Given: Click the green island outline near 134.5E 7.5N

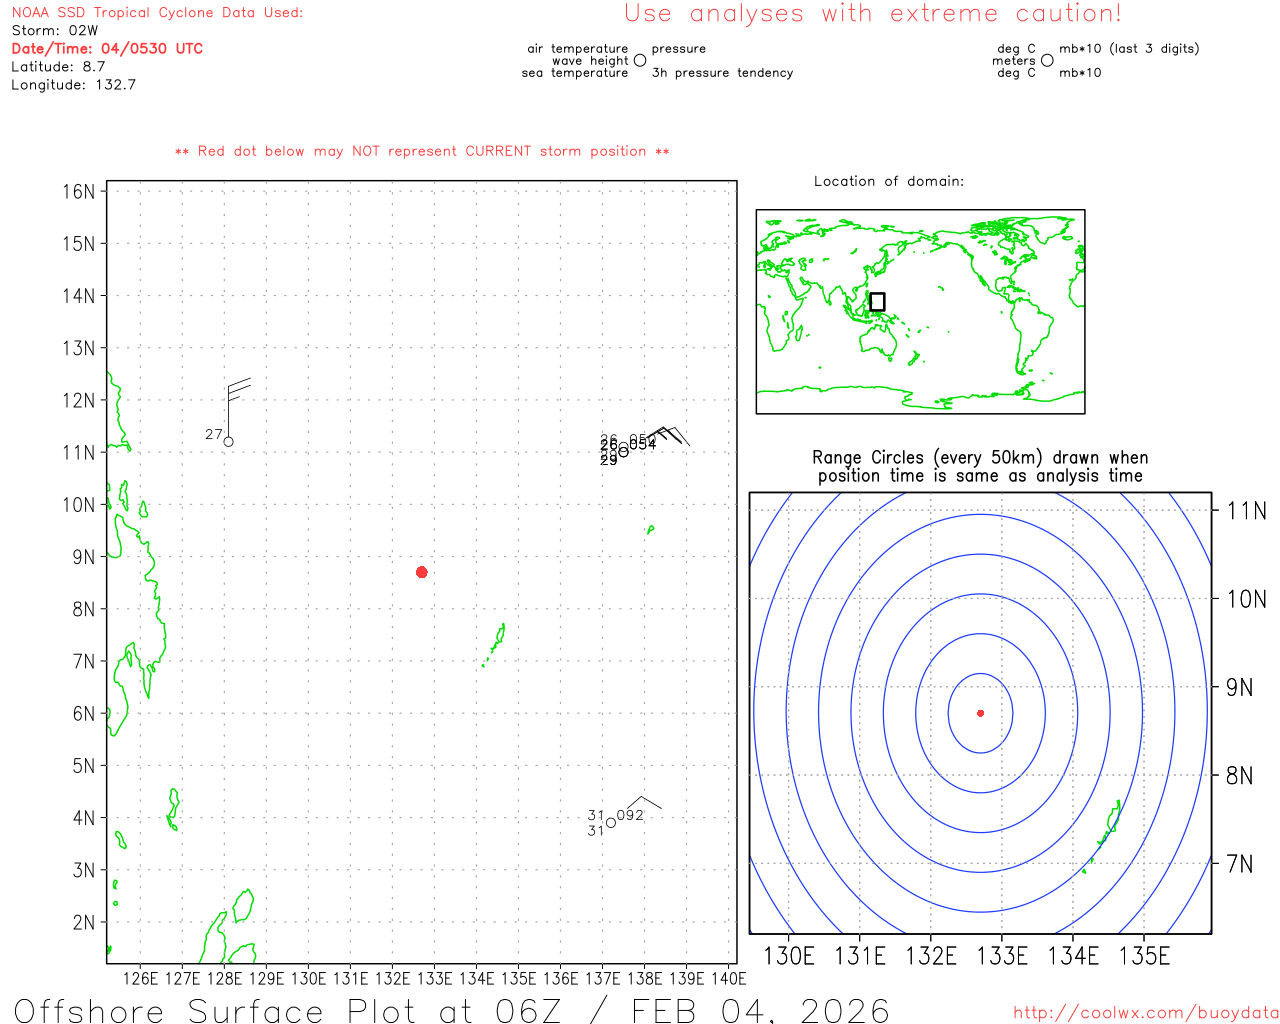Looking at the screenshot, I should pyautogui.click(x=498, y=640).
